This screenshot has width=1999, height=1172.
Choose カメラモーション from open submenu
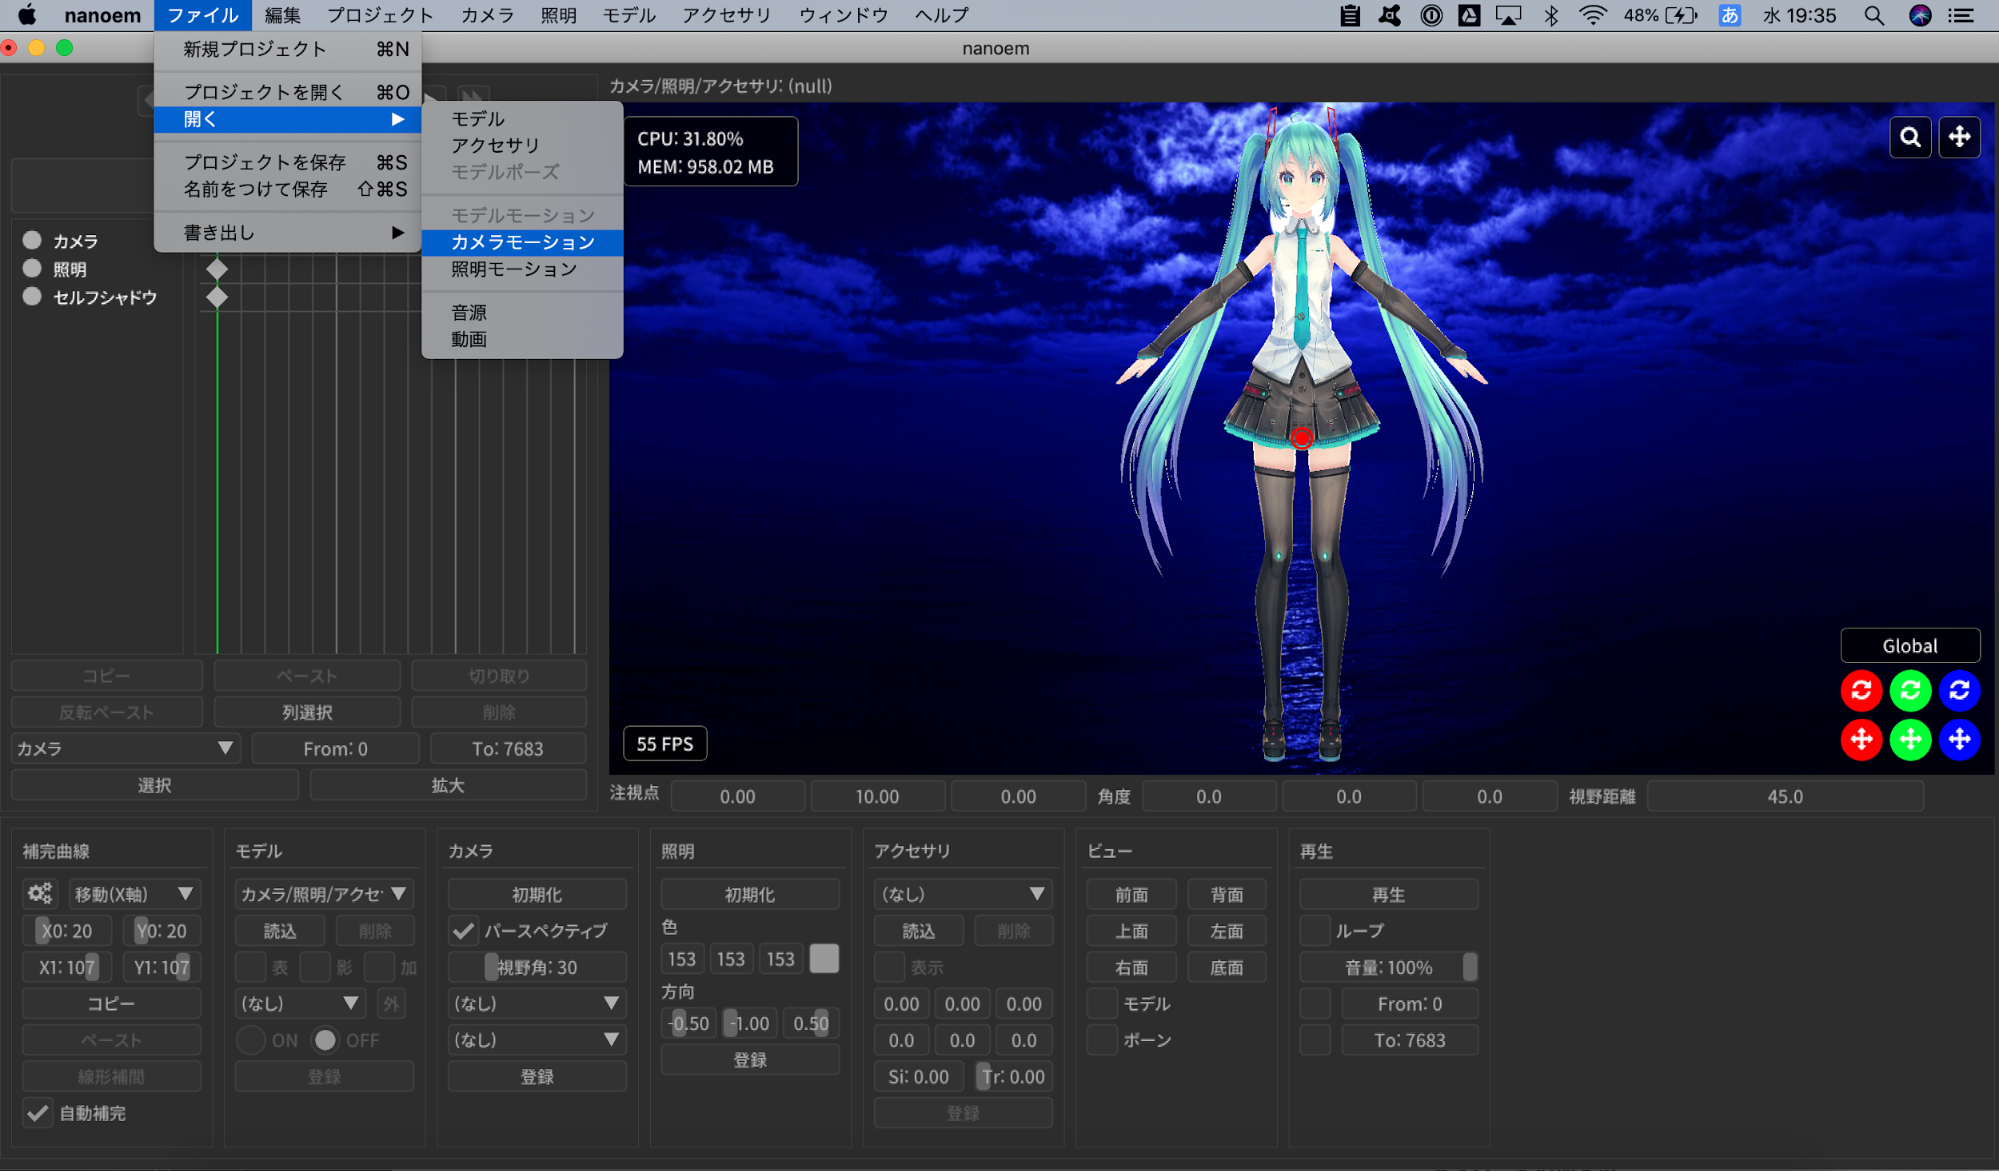click(x=522, y=242)
